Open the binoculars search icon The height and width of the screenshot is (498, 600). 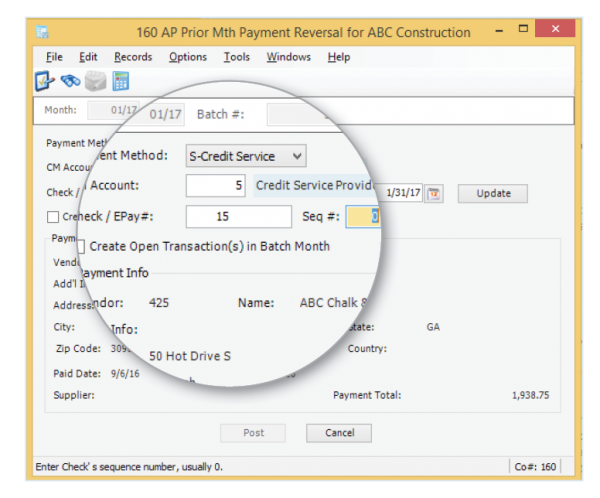[x=70, y=81]
